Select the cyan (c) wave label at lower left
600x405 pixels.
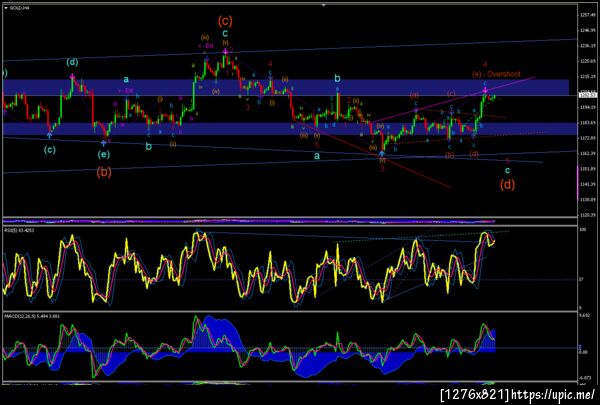pos(49,150)
